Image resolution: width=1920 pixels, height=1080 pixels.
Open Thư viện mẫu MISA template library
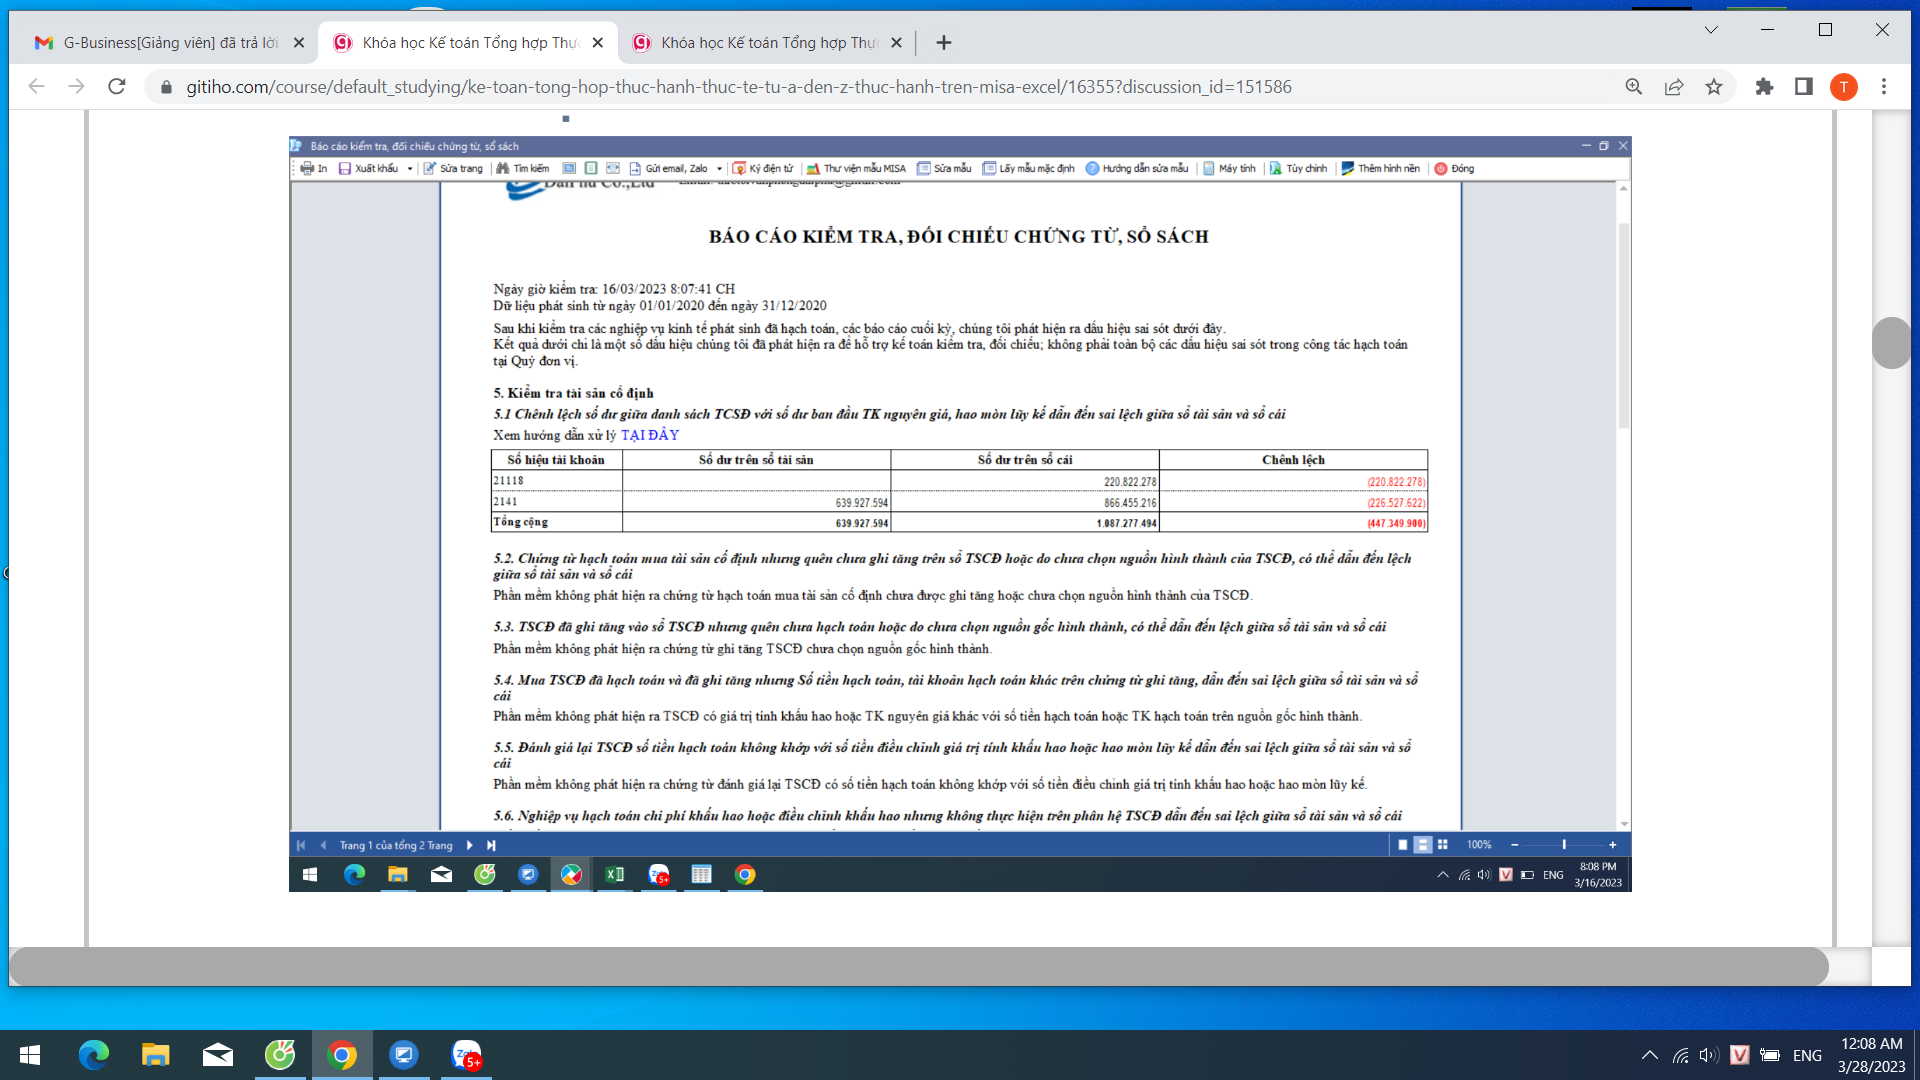point(856,169)
